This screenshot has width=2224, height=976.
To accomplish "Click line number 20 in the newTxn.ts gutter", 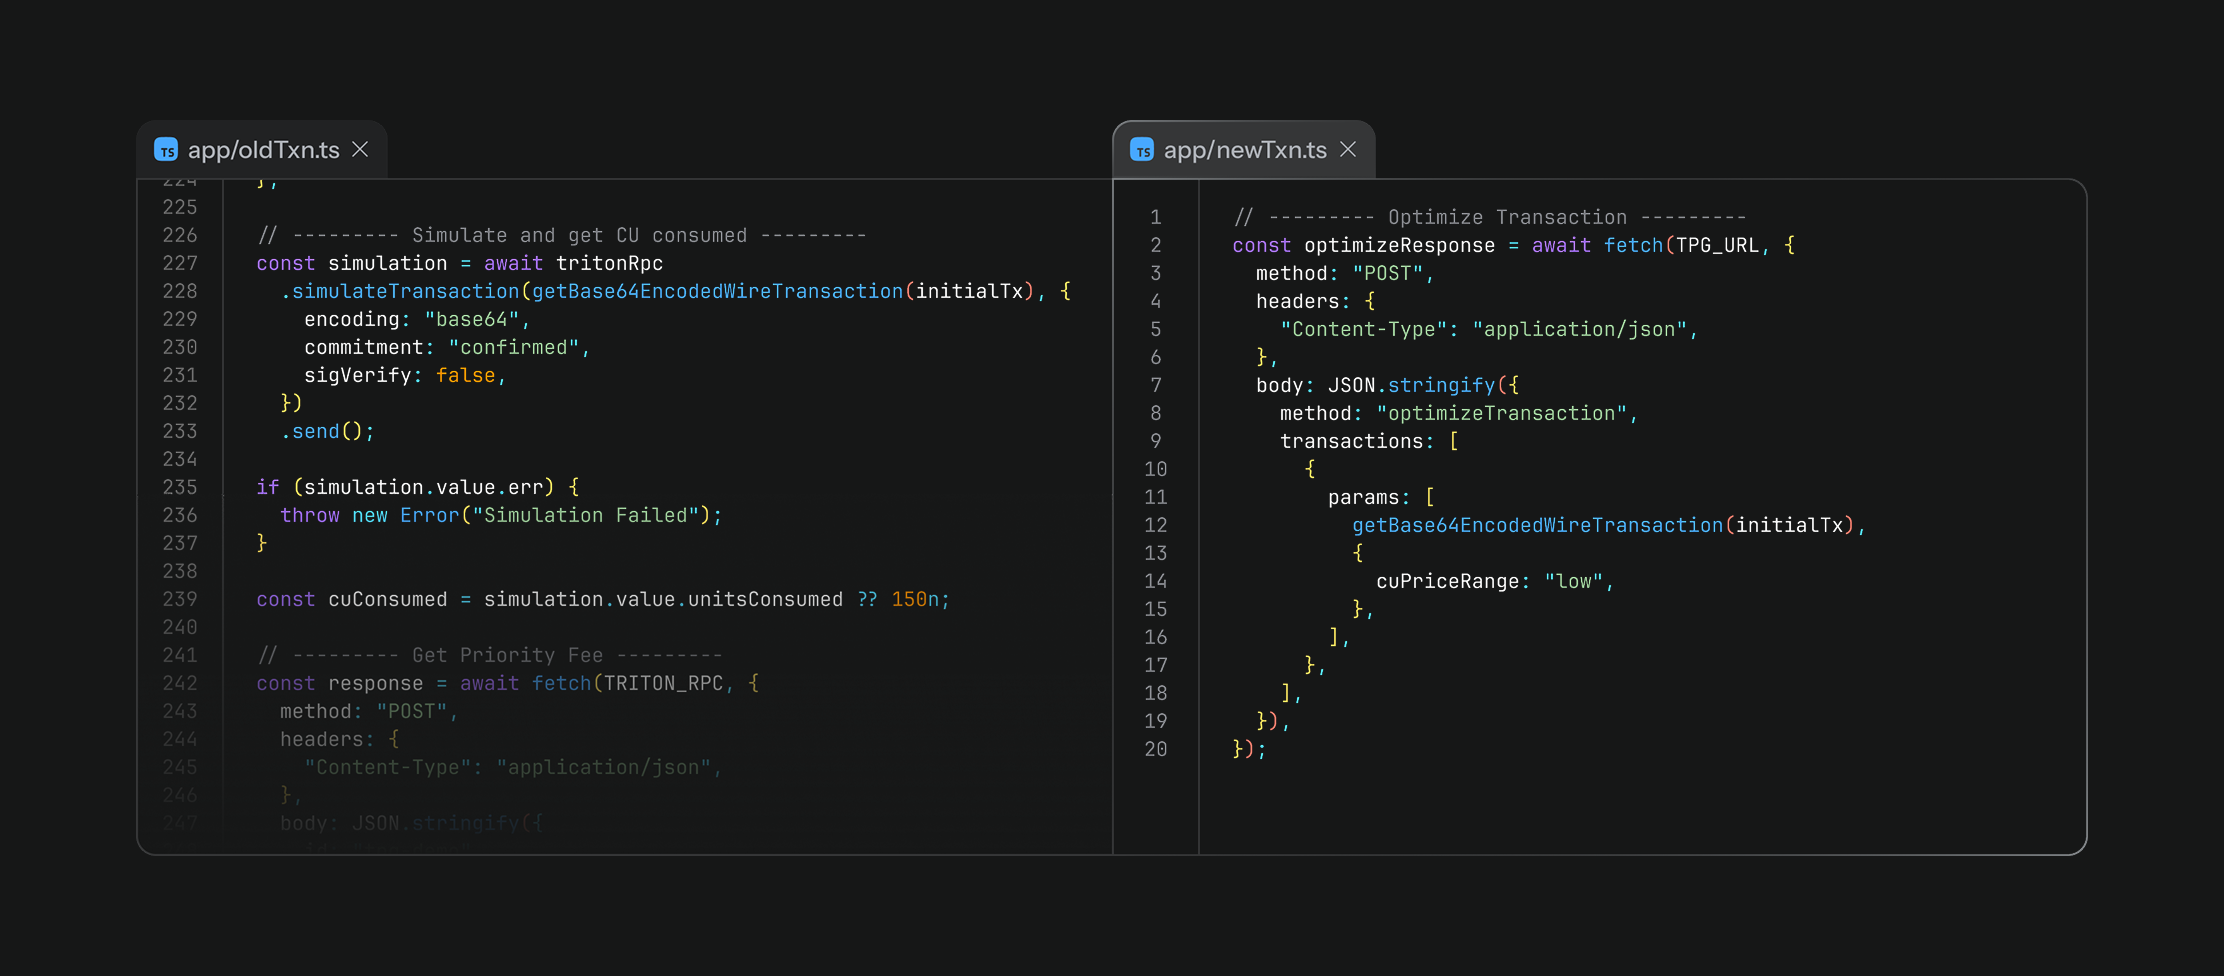I will [1155, 749].
